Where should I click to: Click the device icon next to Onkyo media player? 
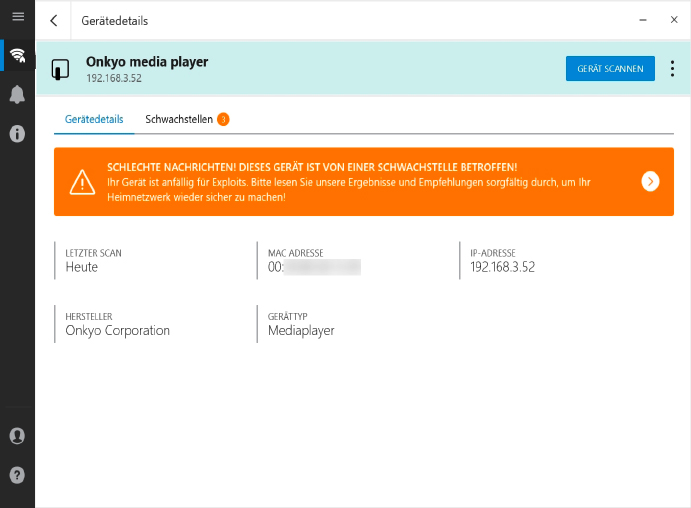(61, 69)
